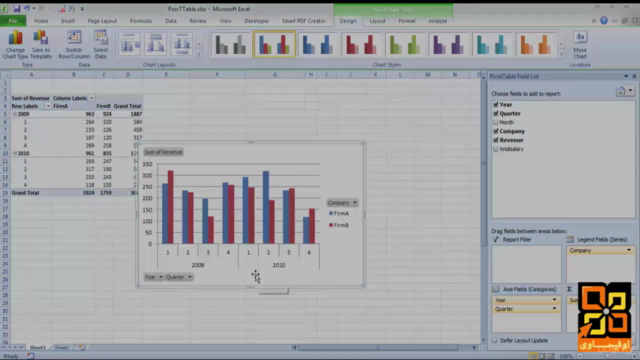Switch Row/Column of chart data

(x=74, y=44)
